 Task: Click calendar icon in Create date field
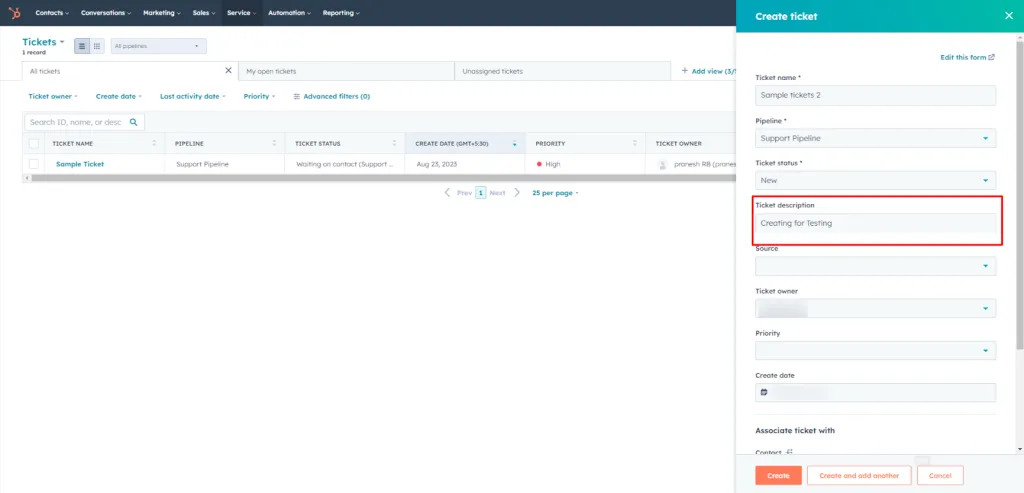[x=764, y=392]
